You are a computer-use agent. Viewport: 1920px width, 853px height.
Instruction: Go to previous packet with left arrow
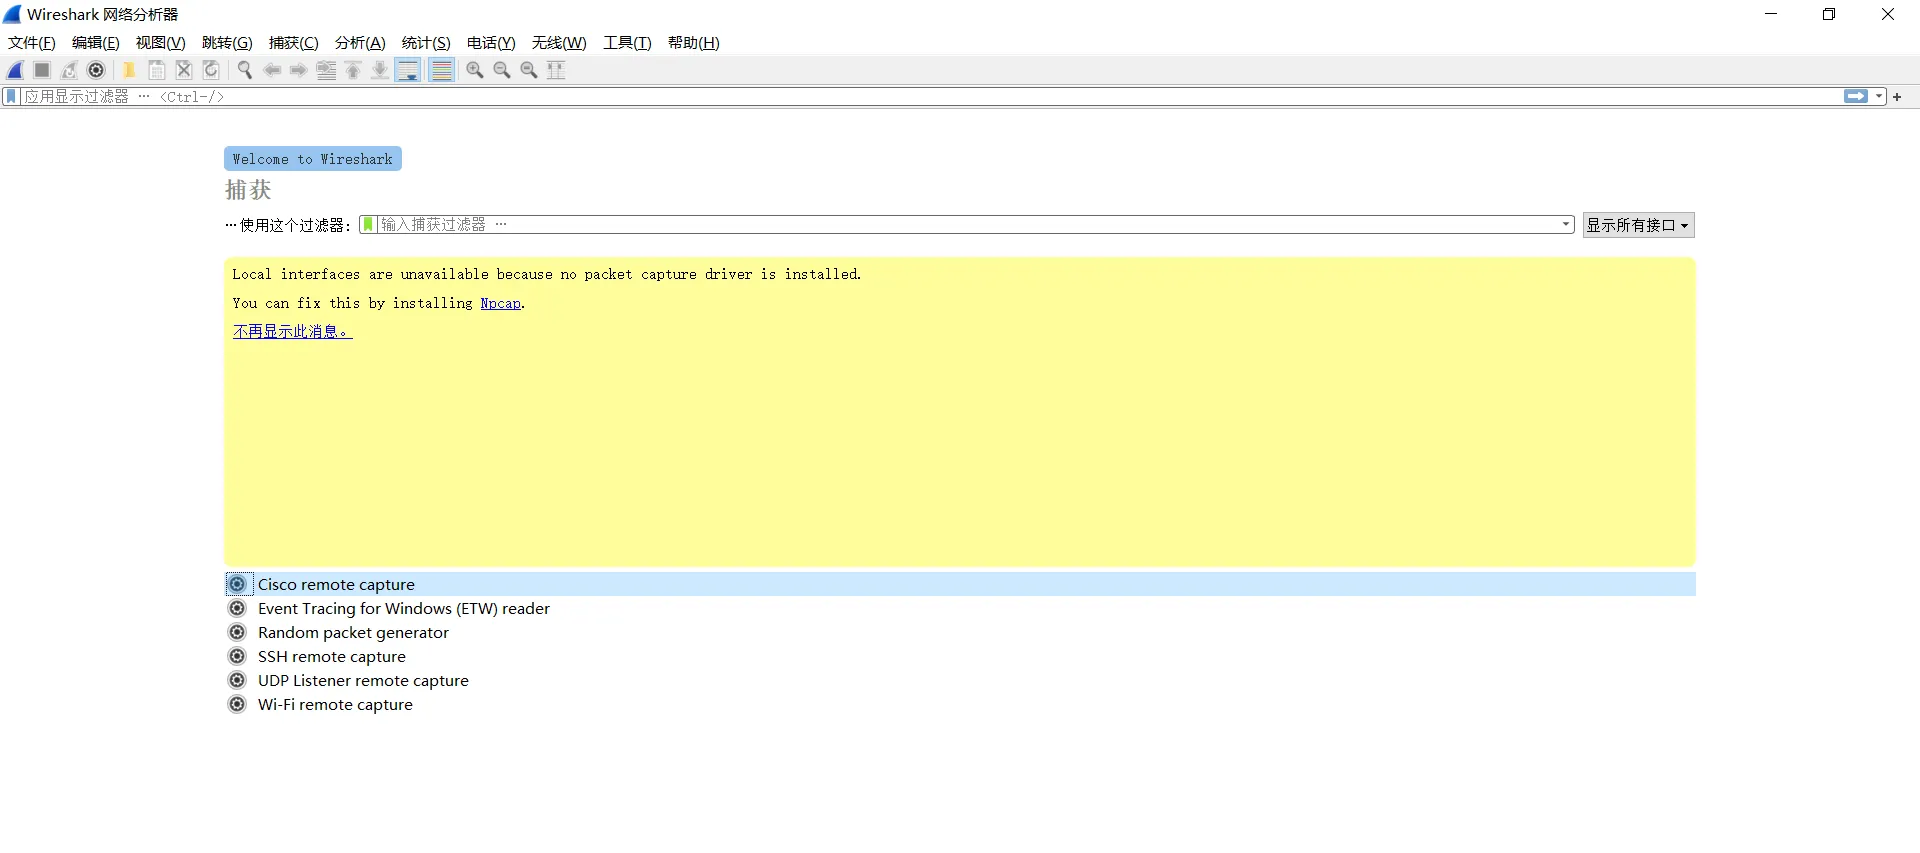pos(272,70)
